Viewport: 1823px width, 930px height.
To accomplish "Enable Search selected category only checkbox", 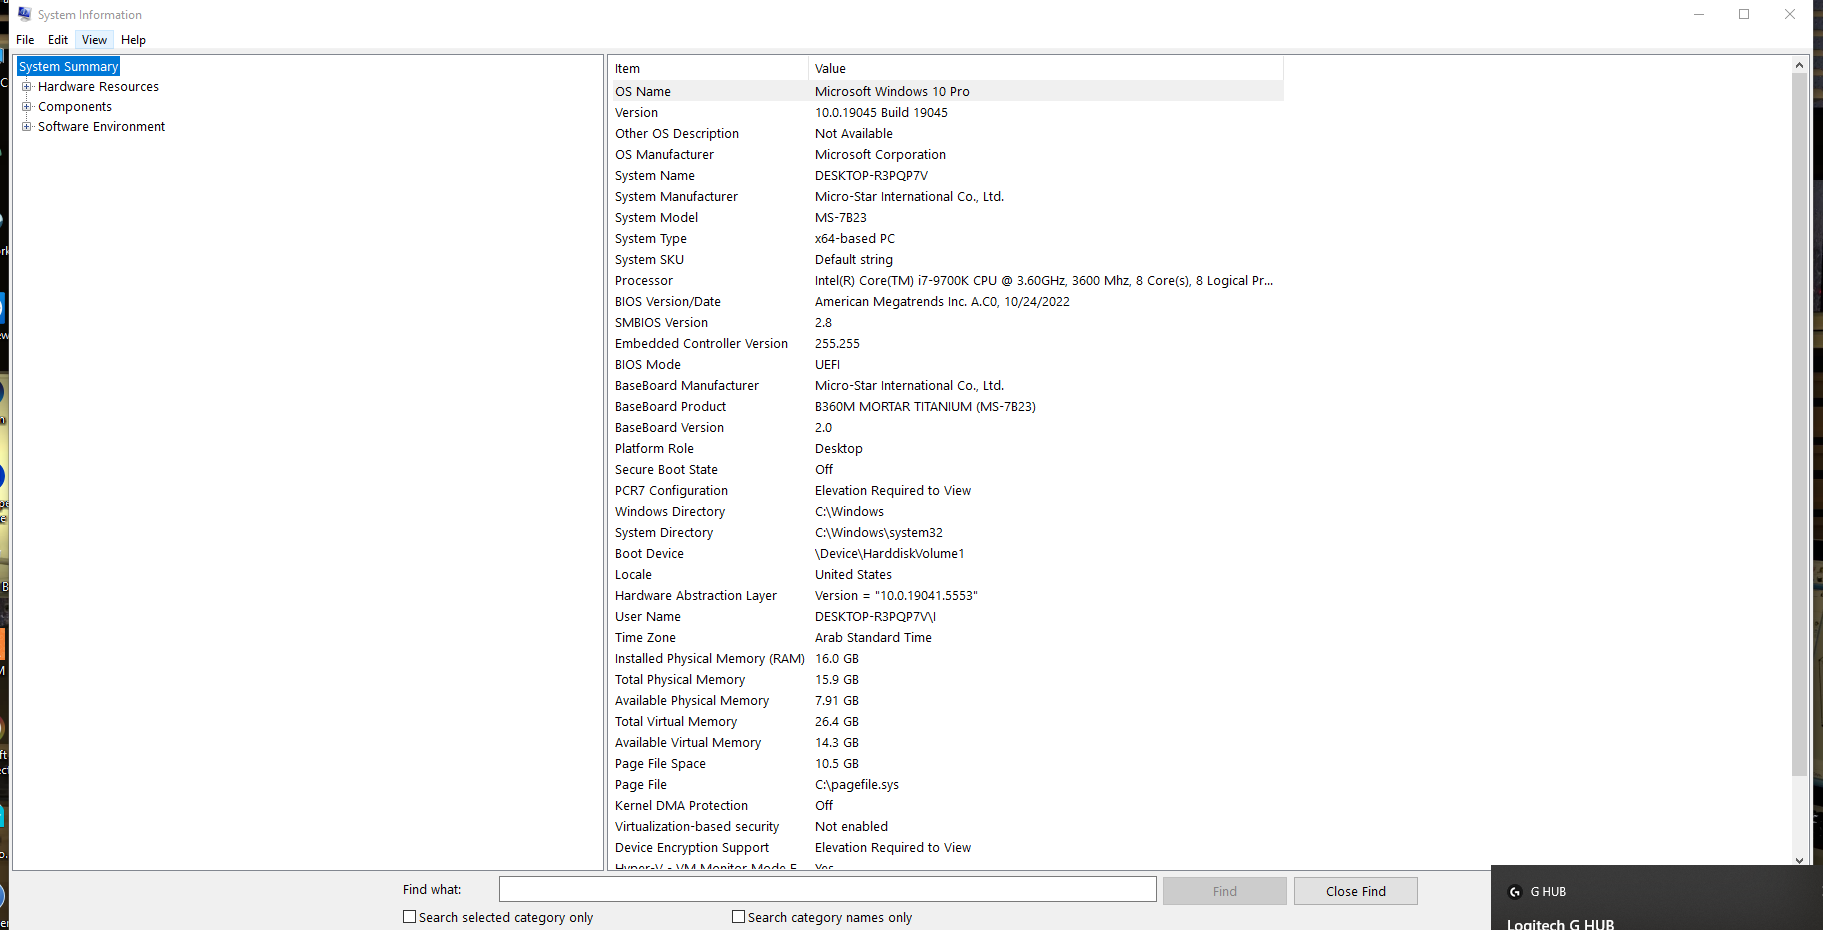I will tap(409, 916).
